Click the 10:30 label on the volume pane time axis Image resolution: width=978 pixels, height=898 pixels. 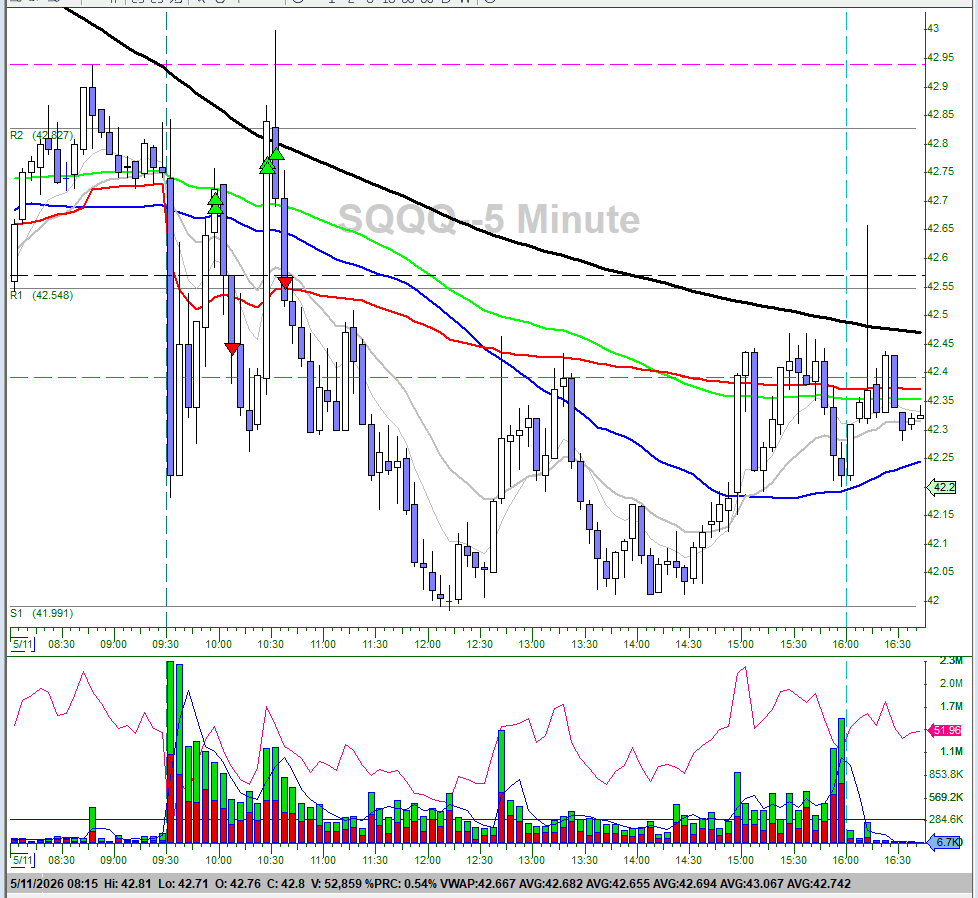click(x=270, y=861)
